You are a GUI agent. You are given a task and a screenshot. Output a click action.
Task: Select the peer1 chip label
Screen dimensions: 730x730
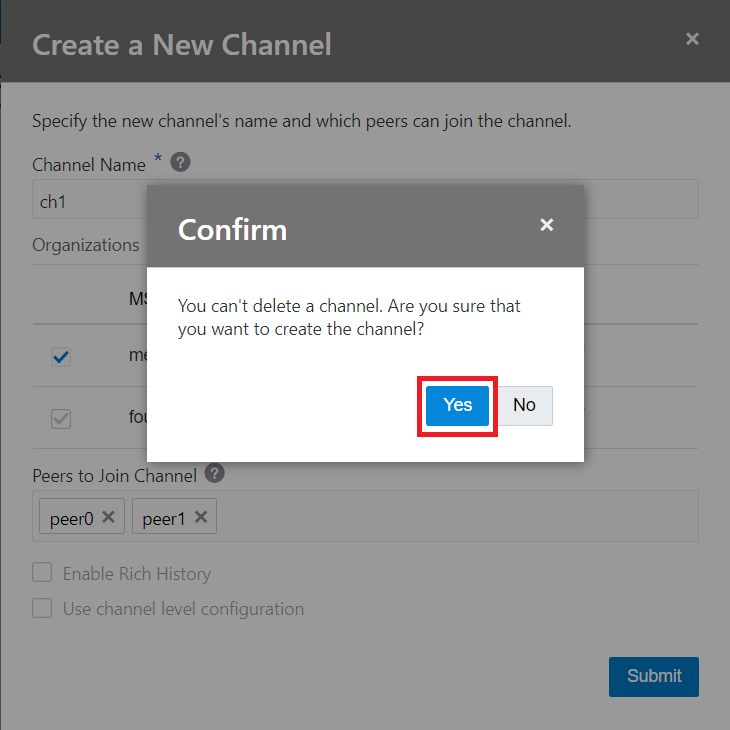coord(164,518)
